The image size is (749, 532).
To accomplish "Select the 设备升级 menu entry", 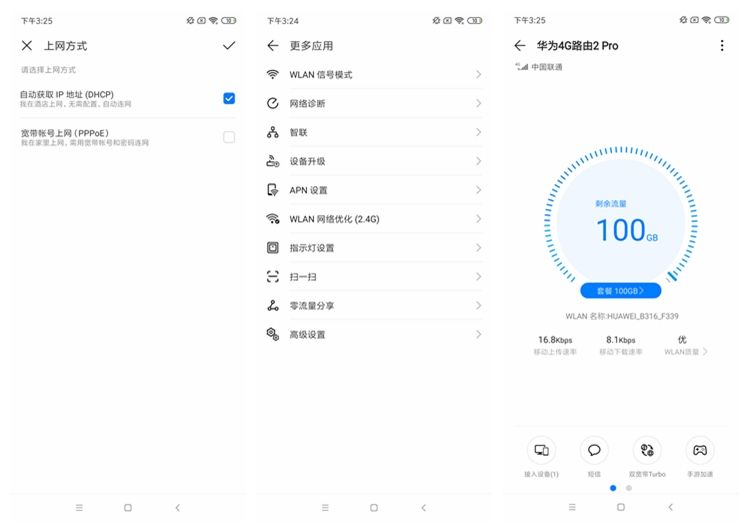I will [374, 161].
